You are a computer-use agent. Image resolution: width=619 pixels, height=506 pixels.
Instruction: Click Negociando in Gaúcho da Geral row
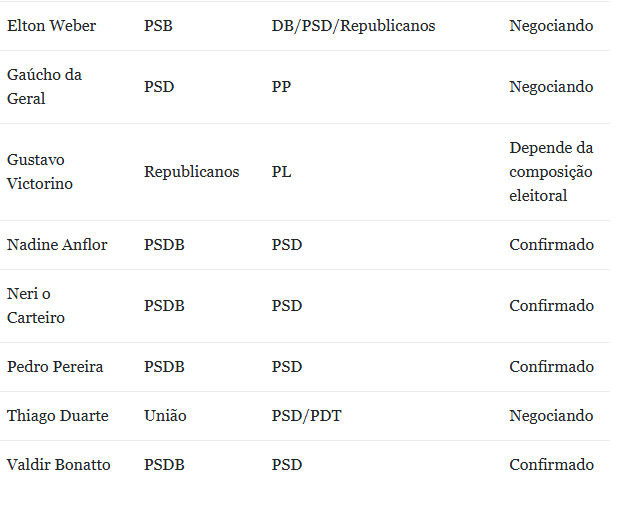551,87
